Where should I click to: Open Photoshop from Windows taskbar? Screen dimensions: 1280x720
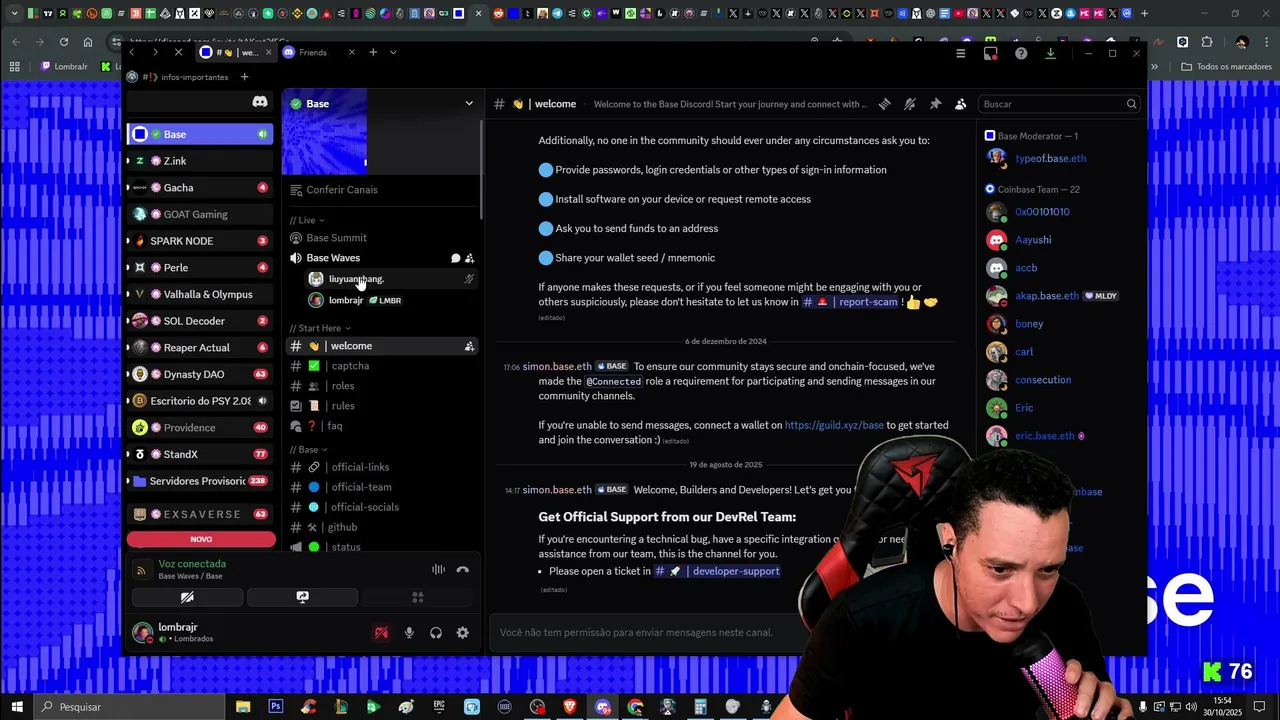point(276,707)
